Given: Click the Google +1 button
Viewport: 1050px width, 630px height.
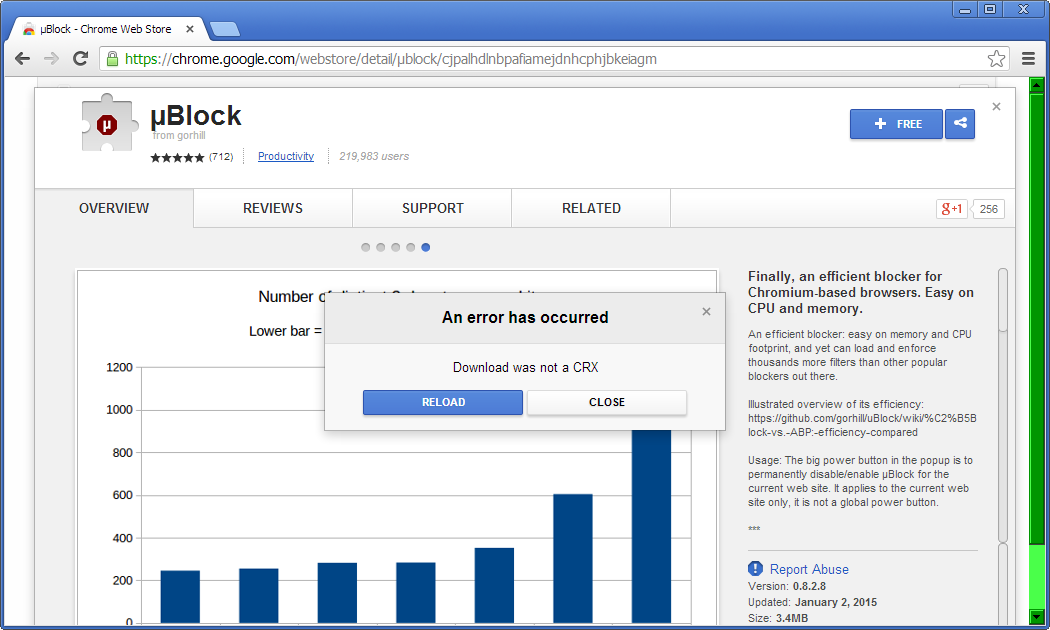Looking at the screenshot, I should coord(952,209).
